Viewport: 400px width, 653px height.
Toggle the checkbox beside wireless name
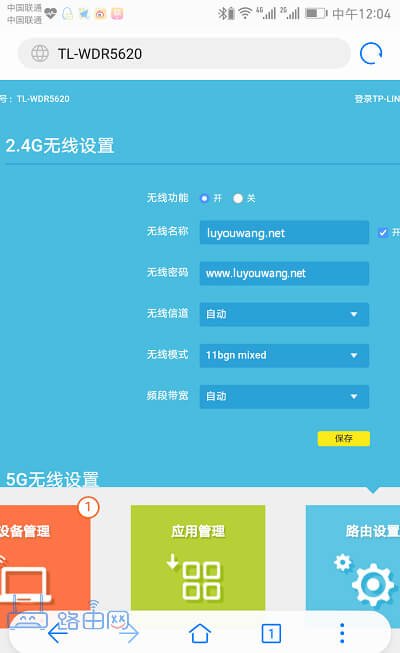click(382, 232)
